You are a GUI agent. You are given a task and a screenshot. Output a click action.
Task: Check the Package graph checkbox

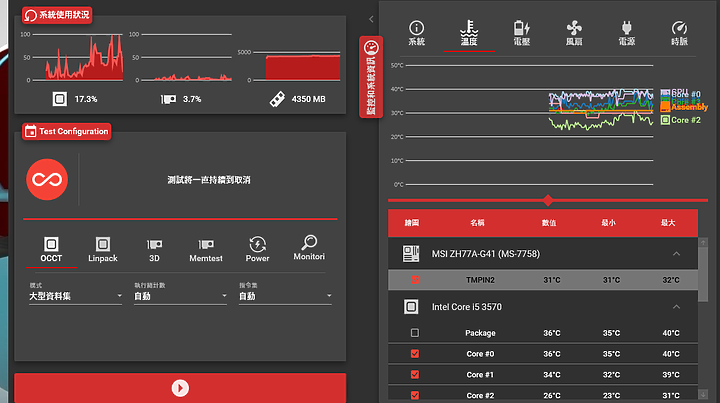pyautogui.click(x=415, y=333)
